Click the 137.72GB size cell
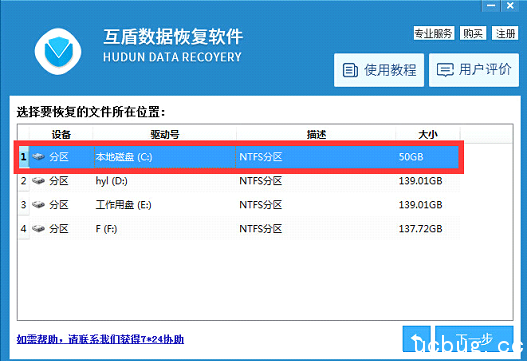 (x=420, y=229)
